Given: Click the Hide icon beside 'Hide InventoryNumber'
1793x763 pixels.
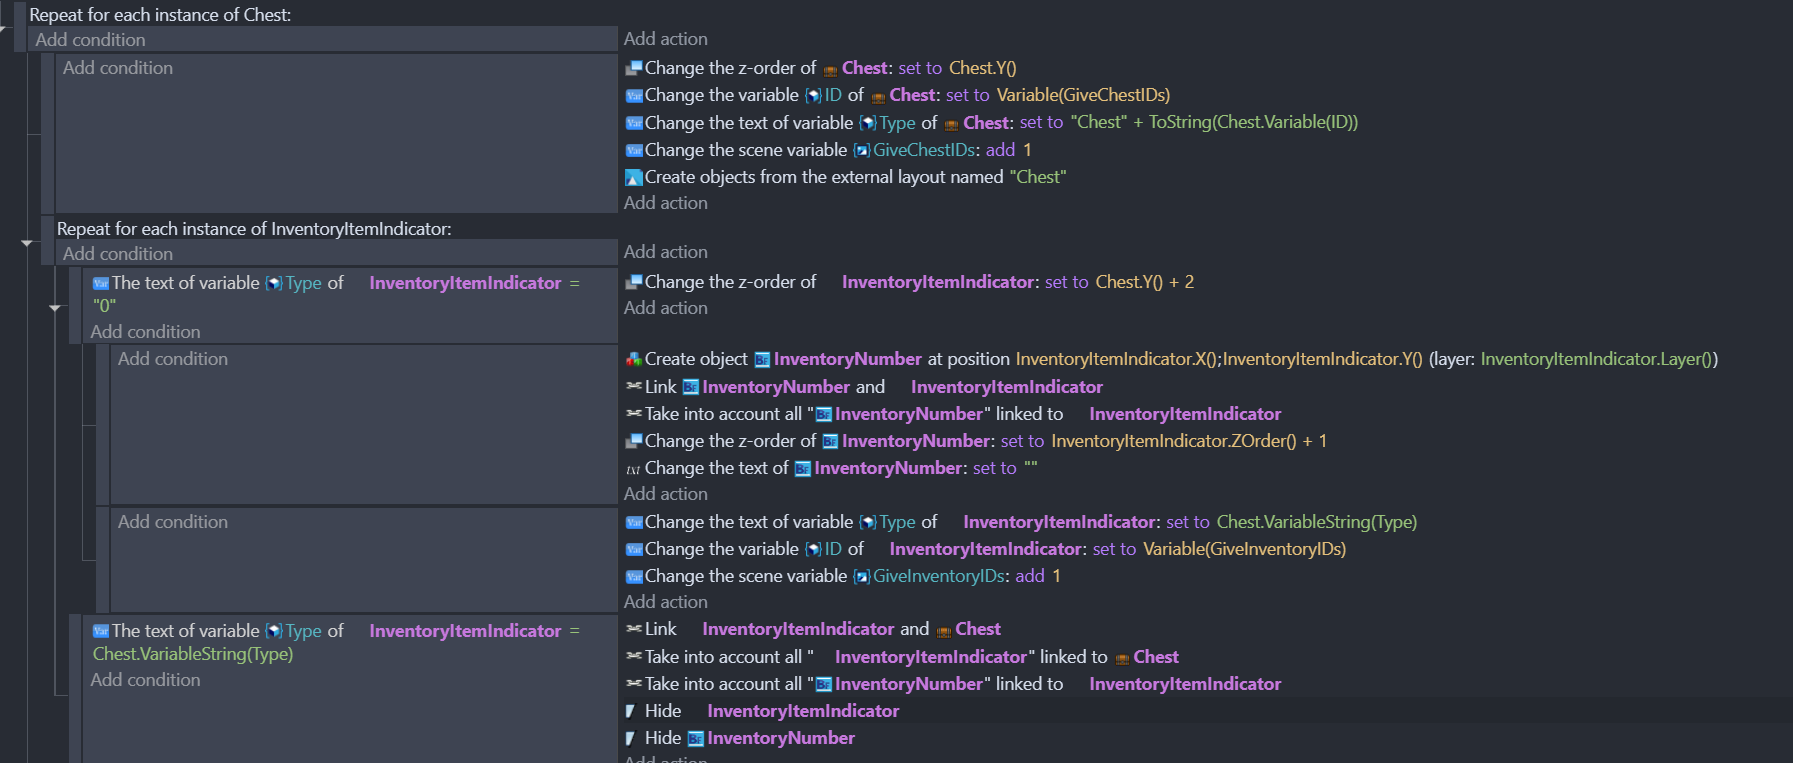Looking at the screenshot, I should coord(631,738).
